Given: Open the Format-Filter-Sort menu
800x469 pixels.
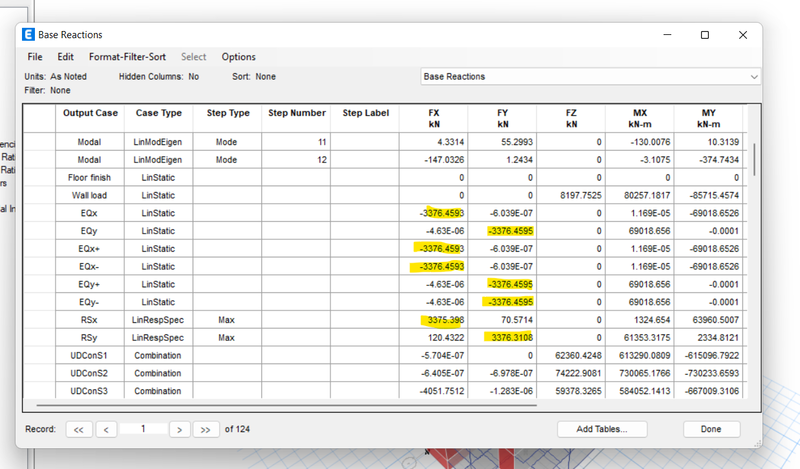Looking at the screenshot, I should pyautogui.click(x=127, y=57).
